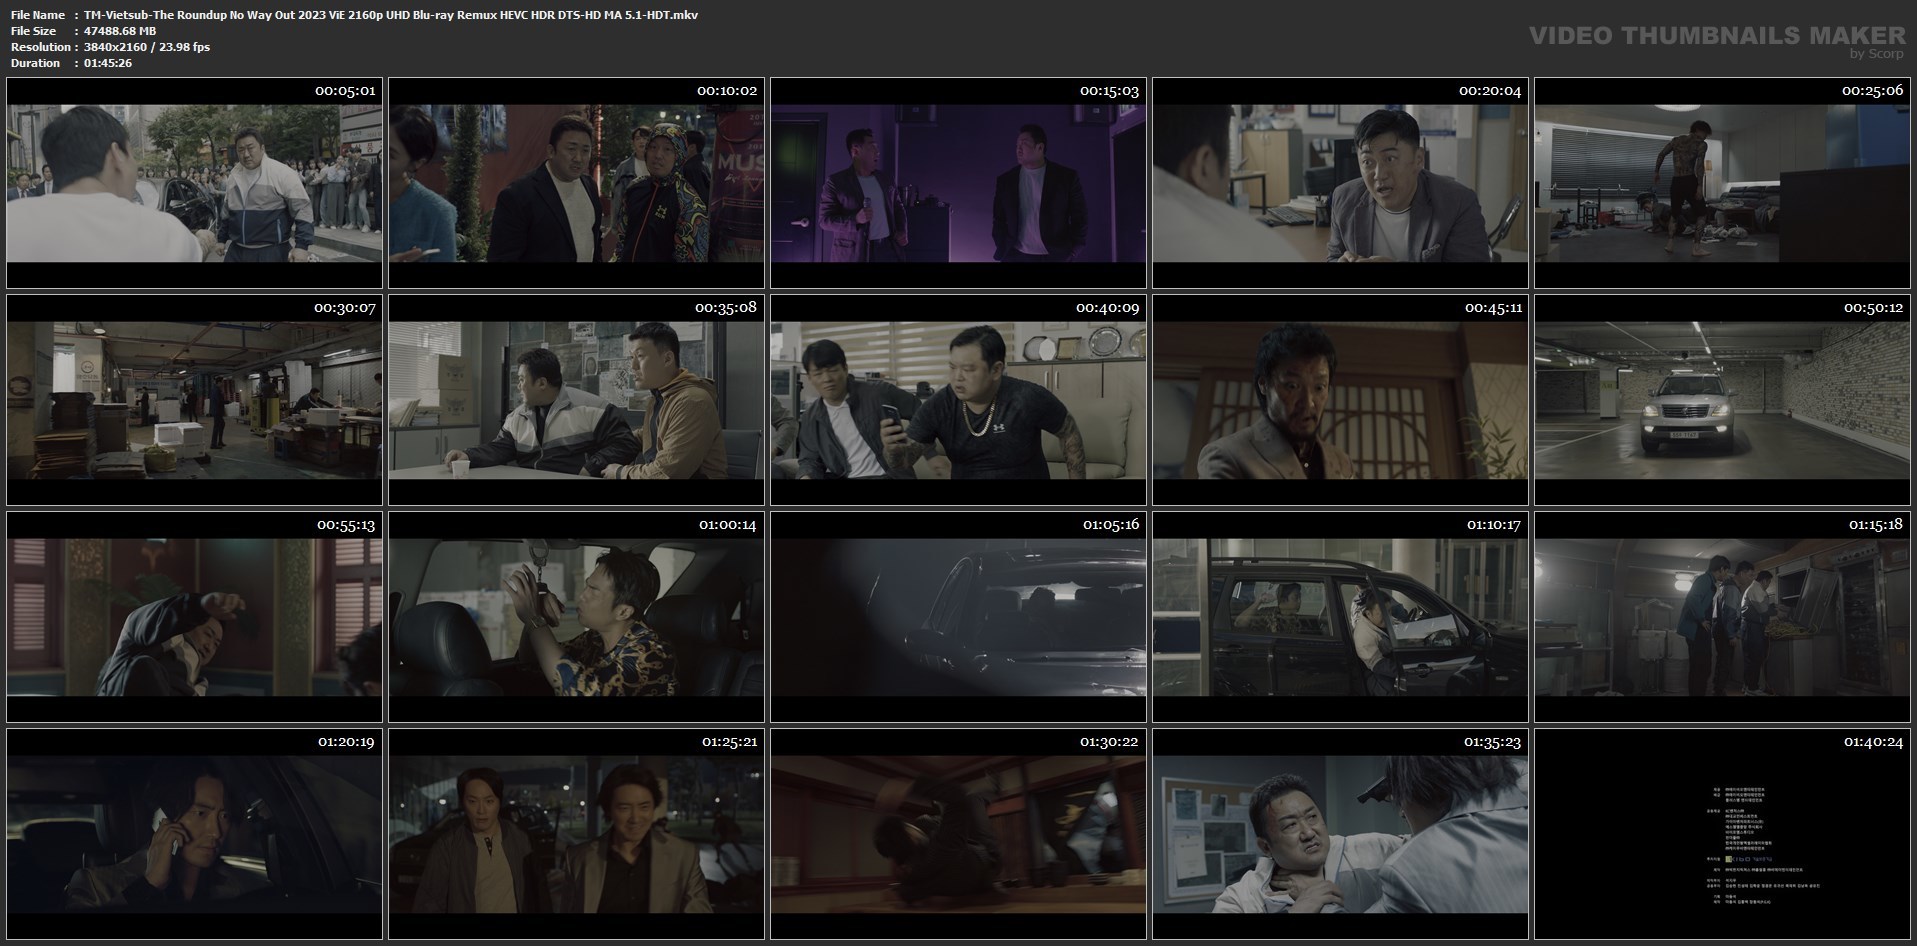
Task: Click the timestamp label 01:00:14
Action: tap(728, 525)
